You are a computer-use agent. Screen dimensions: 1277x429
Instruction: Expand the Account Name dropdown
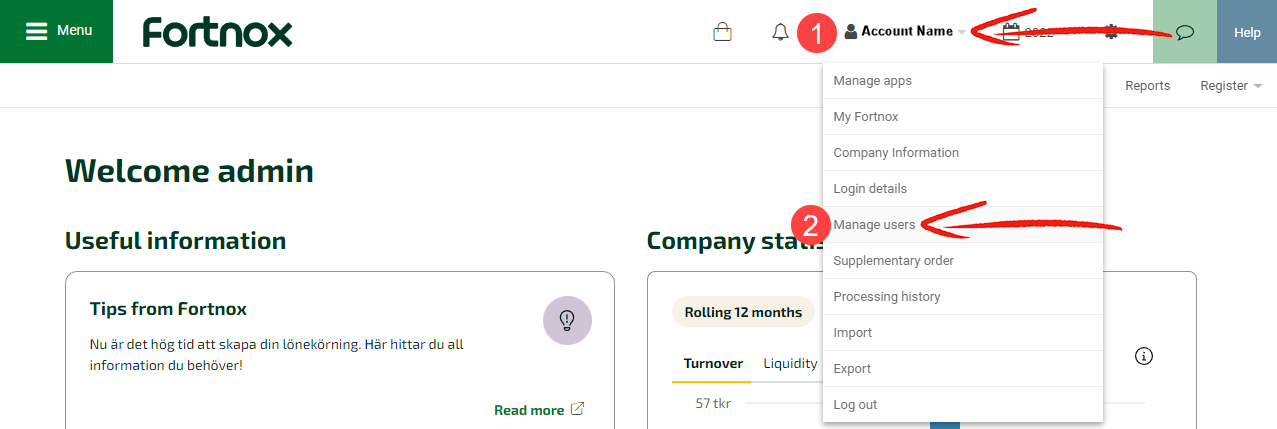(x=905, y=31)
